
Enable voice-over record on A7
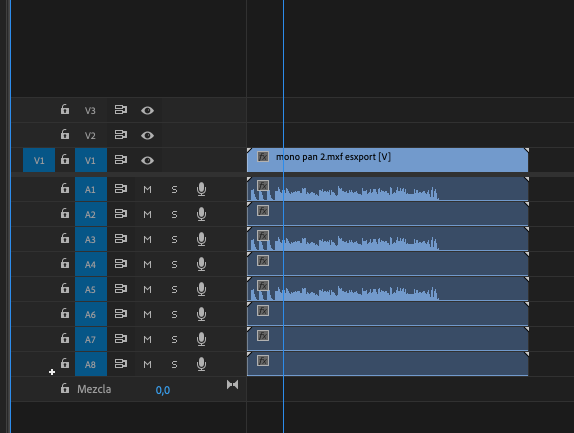[201, 339]
